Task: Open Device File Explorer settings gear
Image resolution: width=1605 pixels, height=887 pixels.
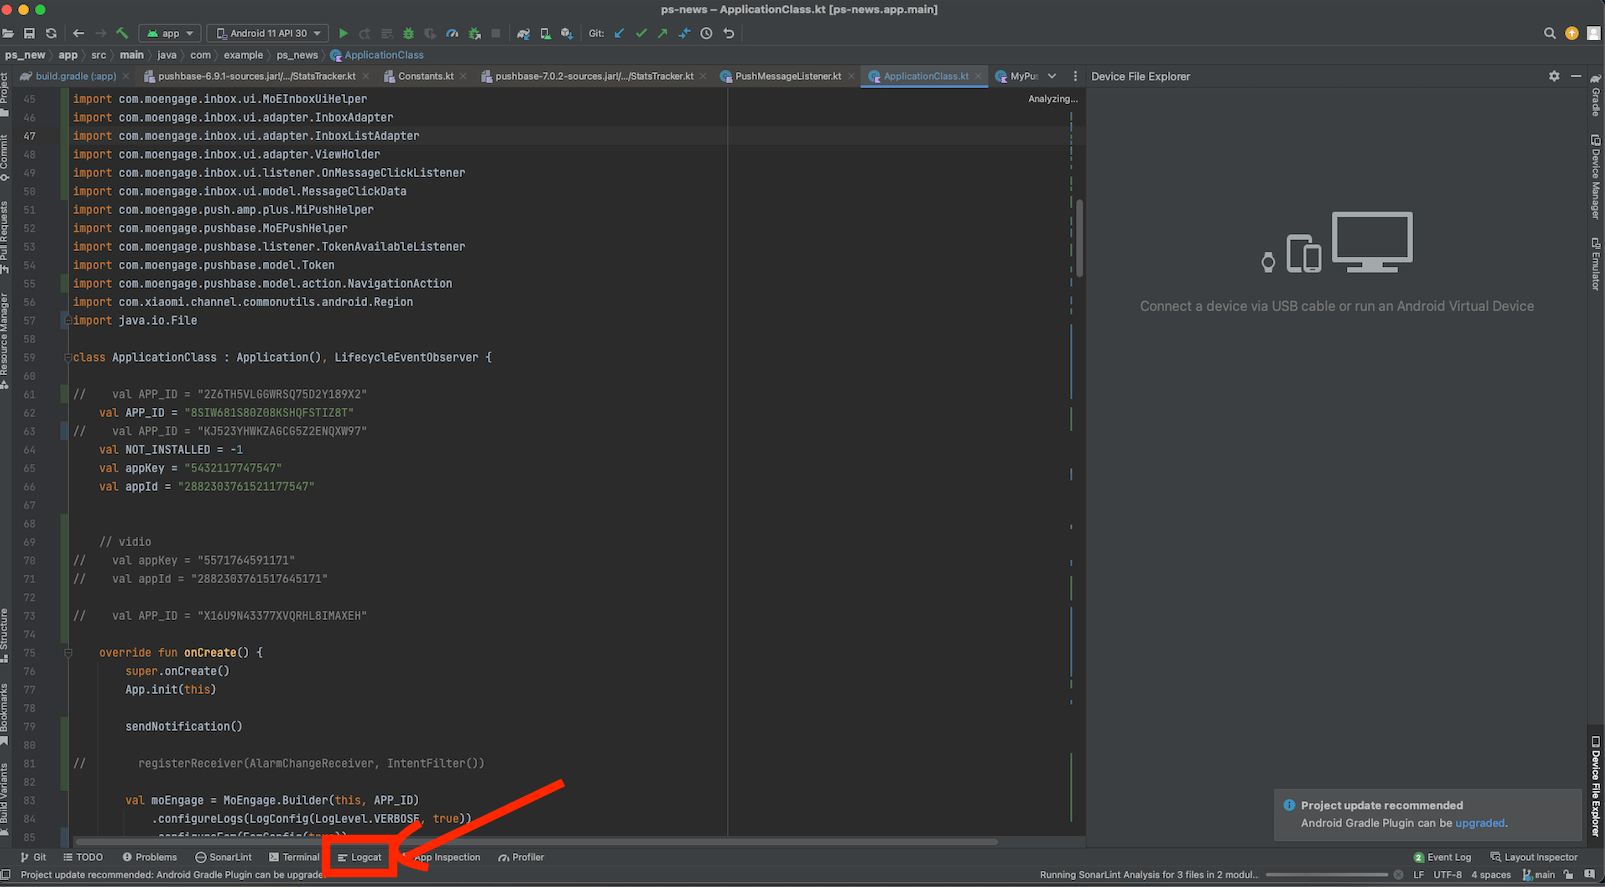Action: pyautogui.click(x=1554, y=76)
